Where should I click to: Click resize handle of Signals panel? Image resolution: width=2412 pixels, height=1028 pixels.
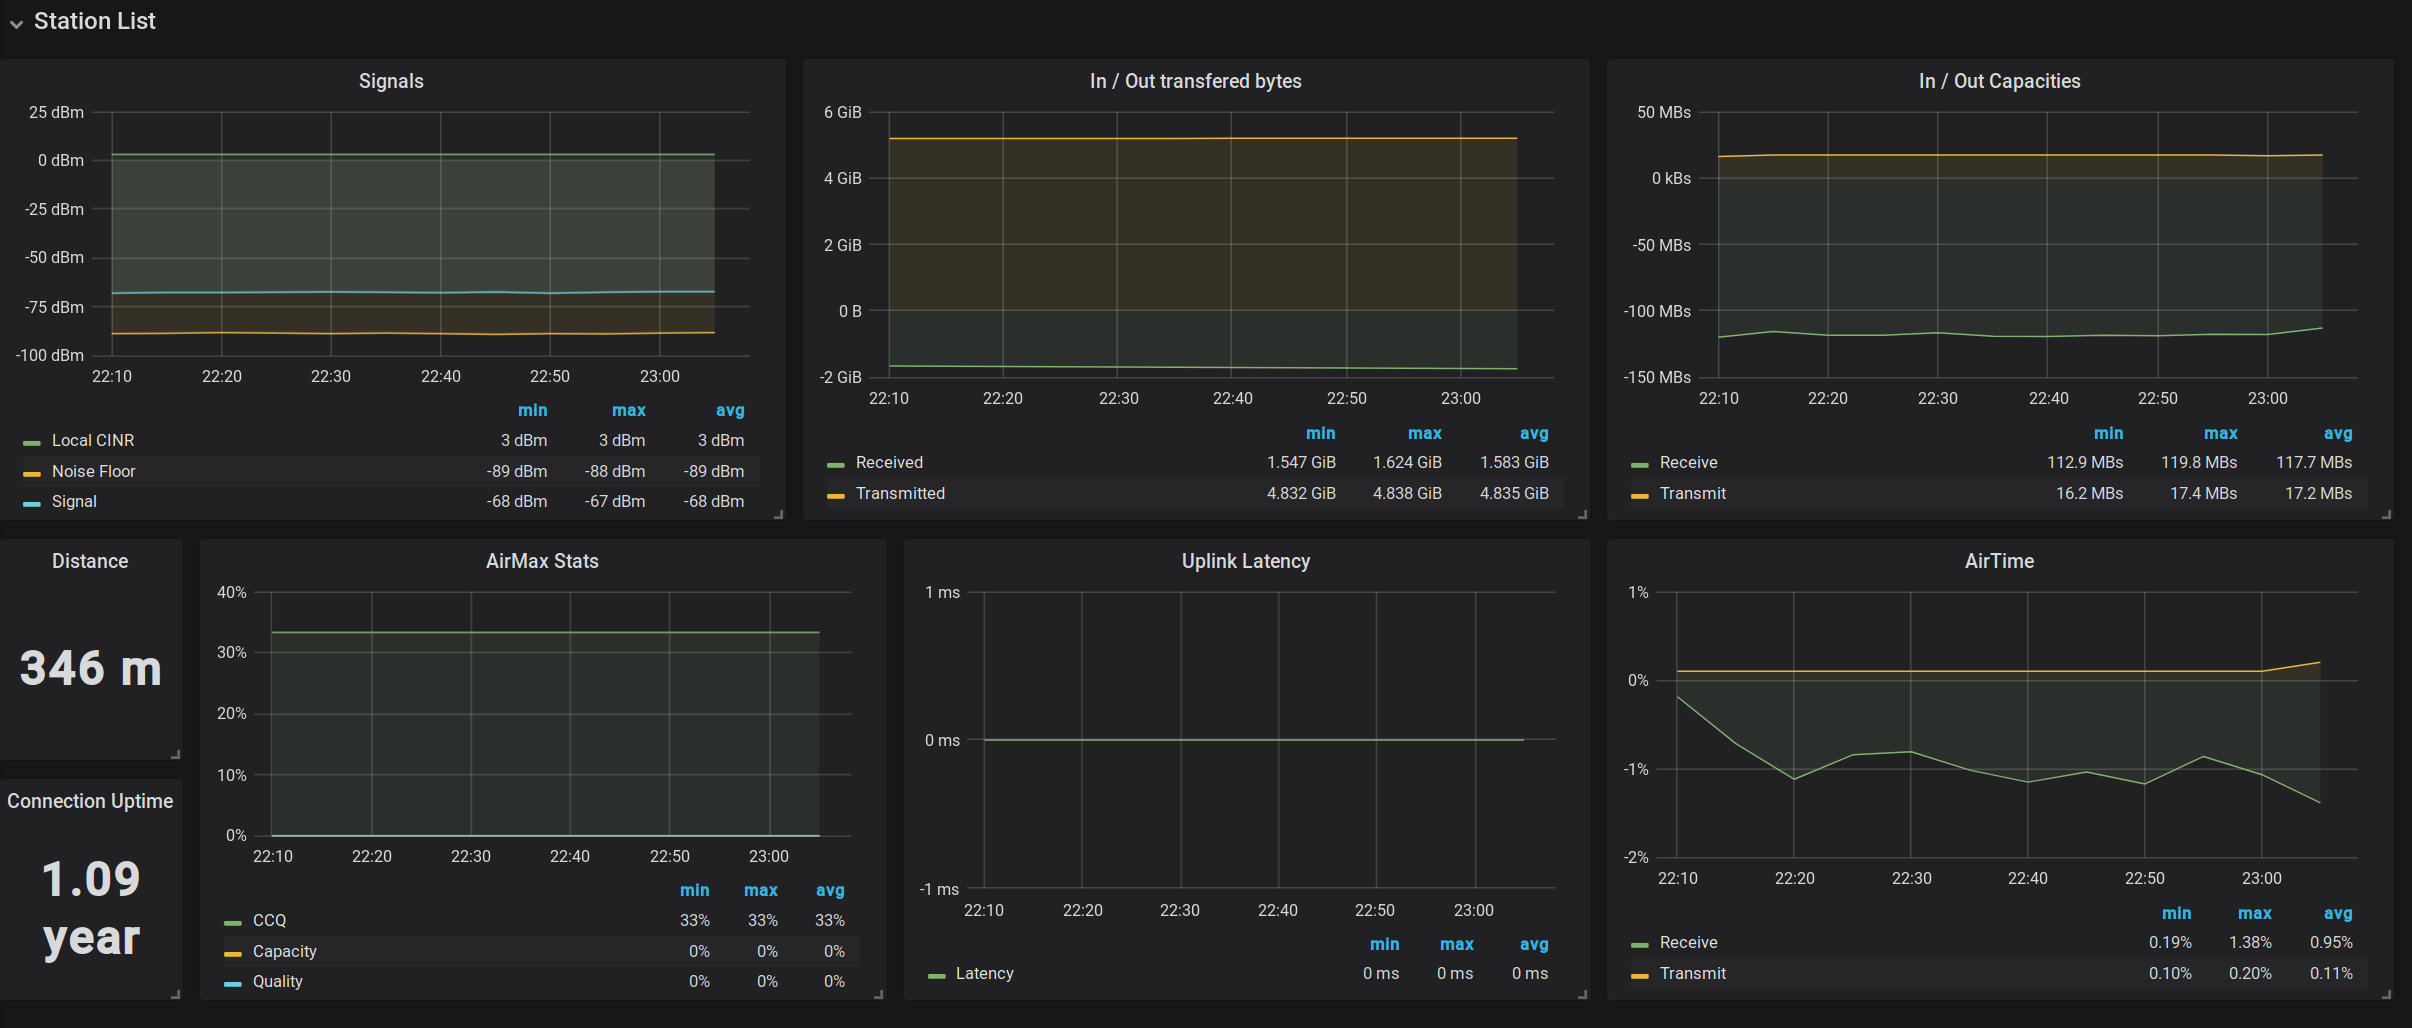coord(778,514)
